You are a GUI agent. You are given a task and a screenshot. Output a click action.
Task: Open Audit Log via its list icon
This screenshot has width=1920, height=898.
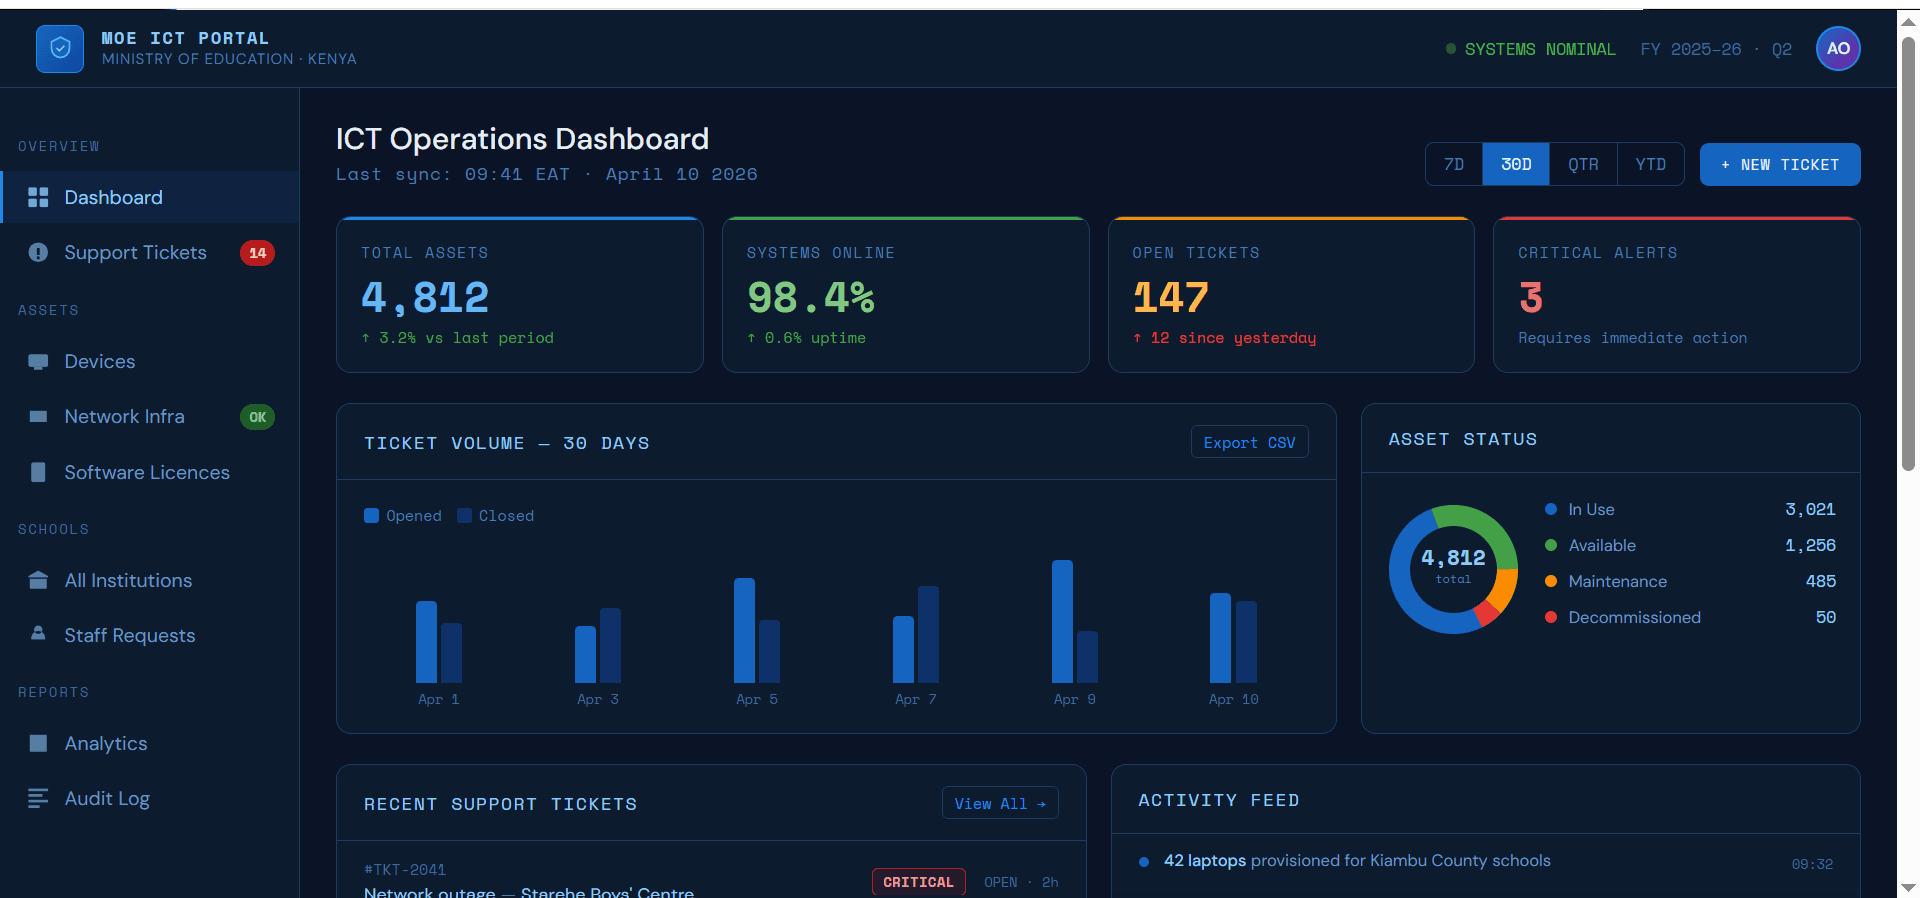[38, 798]
